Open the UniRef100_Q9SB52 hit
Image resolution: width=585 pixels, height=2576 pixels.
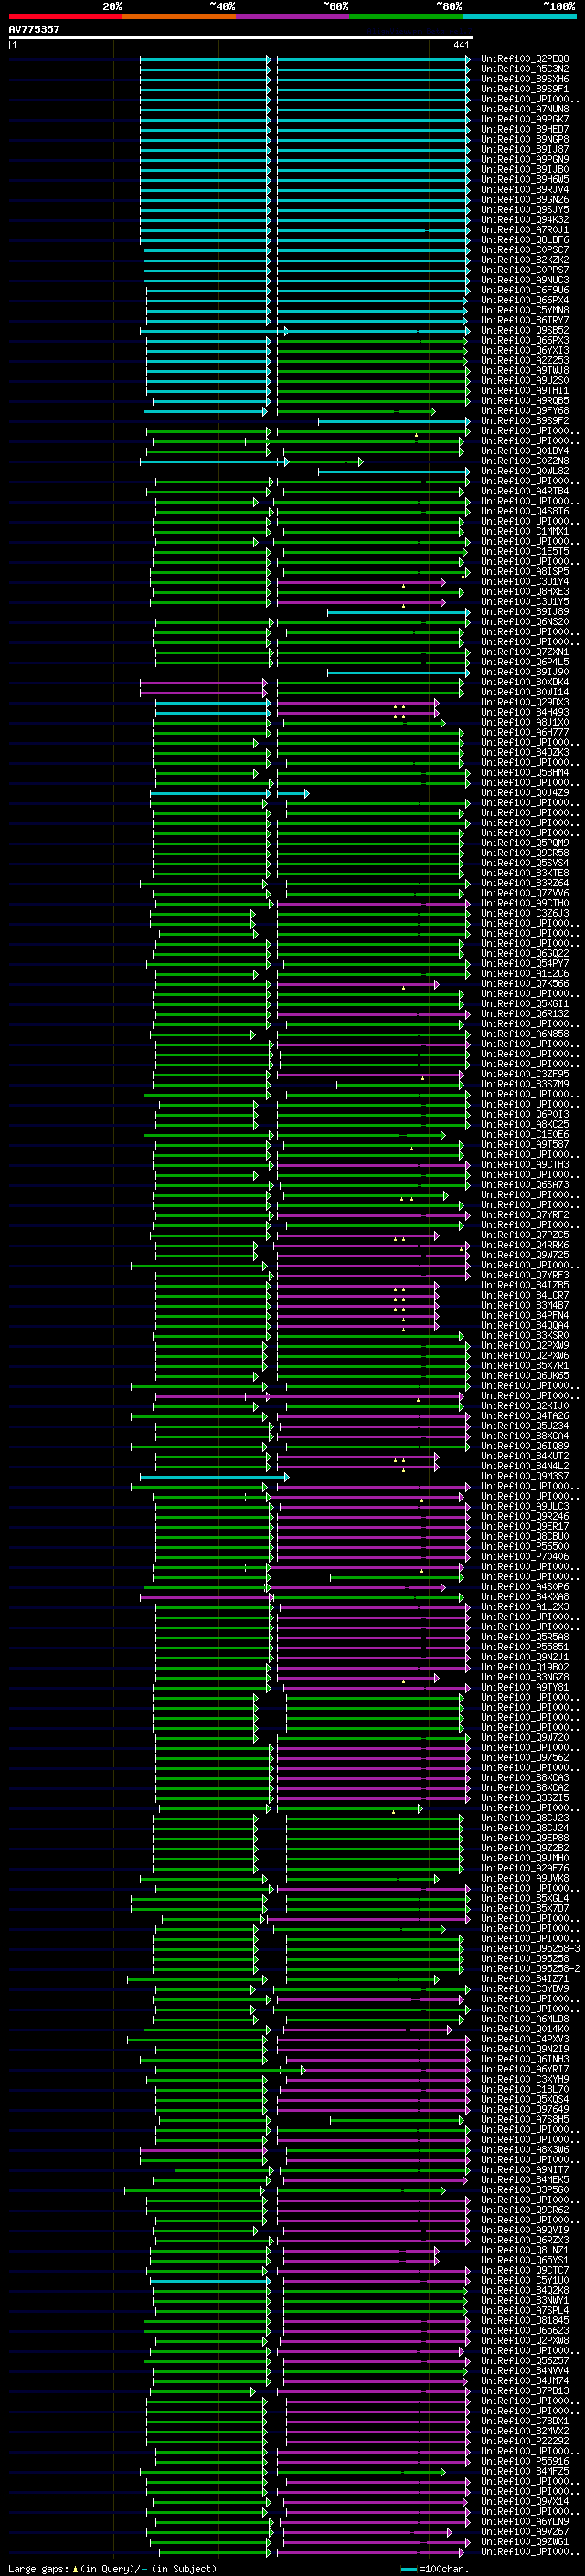[x=524, y=330]
